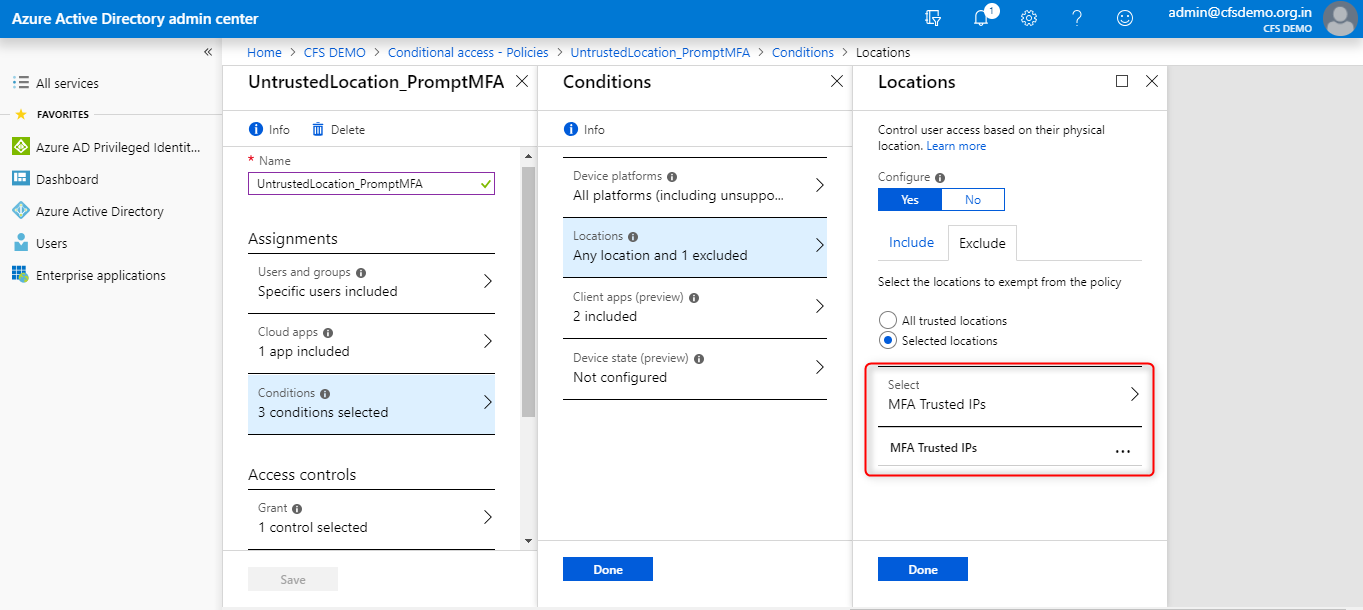Open the Client apps (preview) condition
This screenshot has height=610, width=1363.
695,307
